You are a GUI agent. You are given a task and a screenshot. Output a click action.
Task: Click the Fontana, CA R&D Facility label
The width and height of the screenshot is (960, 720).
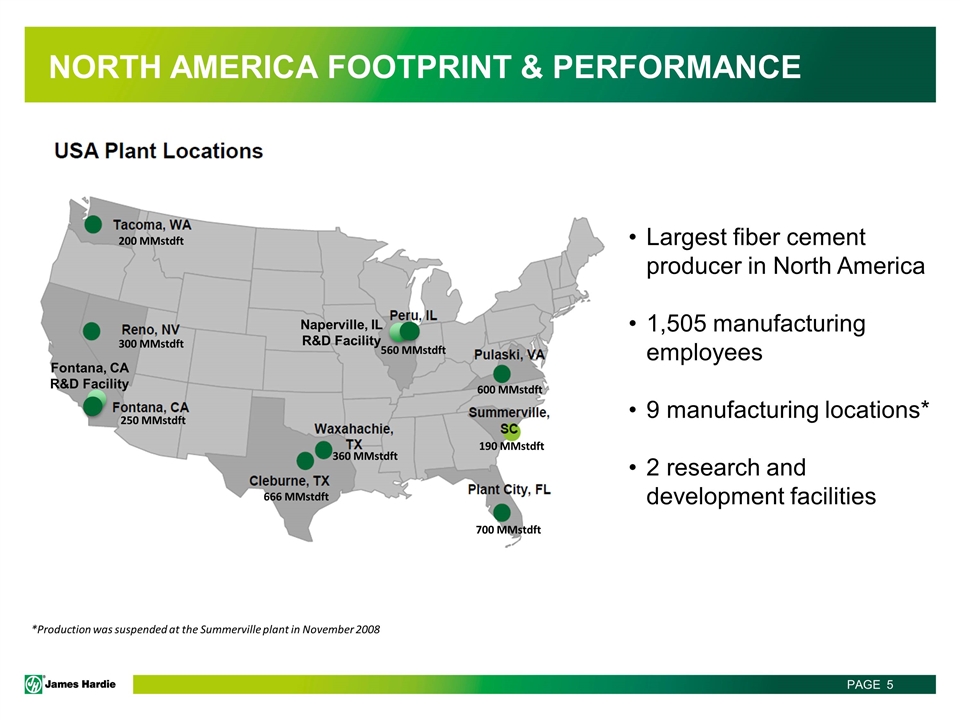pyautogui.click(x=90, y=376)
